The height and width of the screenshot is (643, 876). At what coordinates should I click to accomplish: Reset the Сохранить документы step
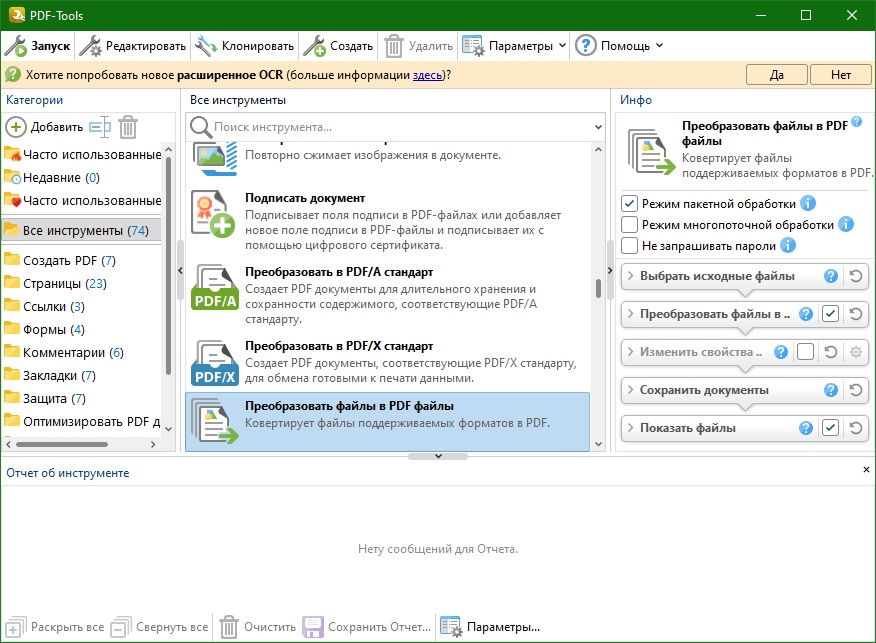(x=856, y=390)
